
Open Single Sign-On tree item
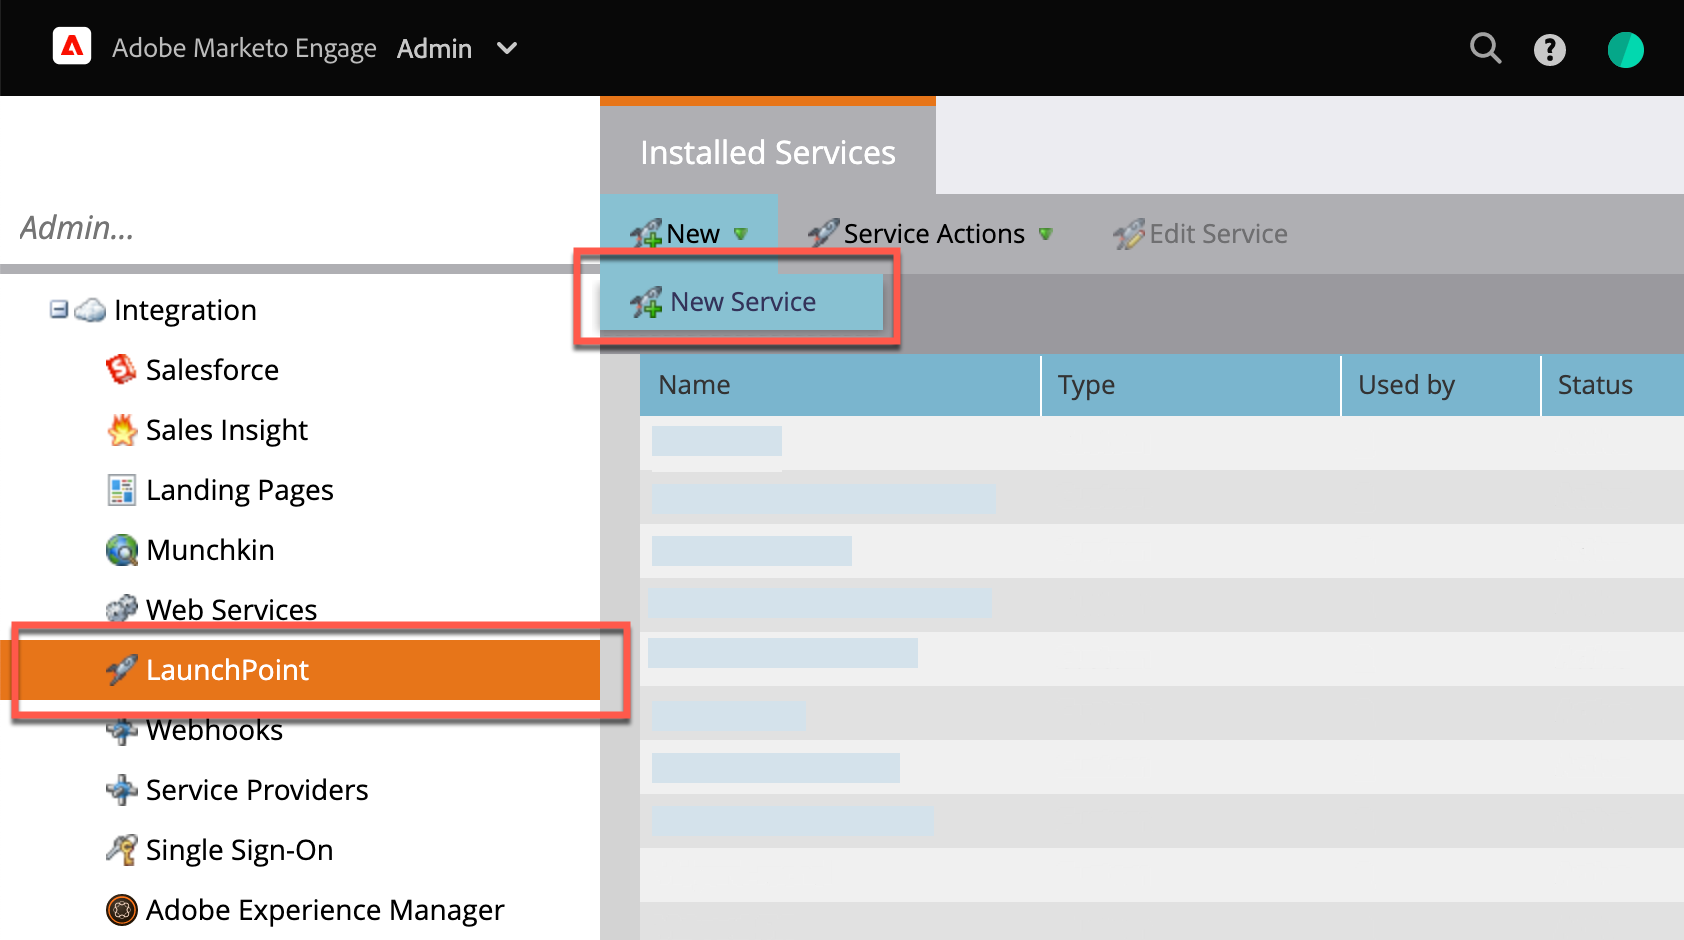click(x=239, y=850)
